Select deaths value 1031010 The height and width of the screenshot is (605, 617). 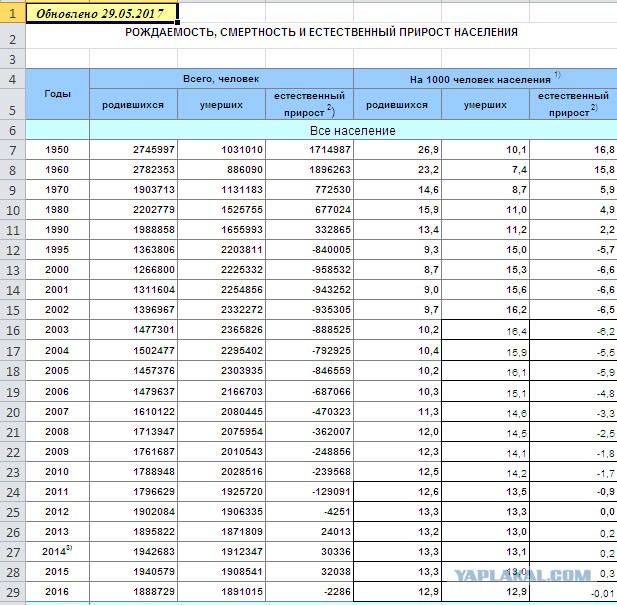(222, 150)
